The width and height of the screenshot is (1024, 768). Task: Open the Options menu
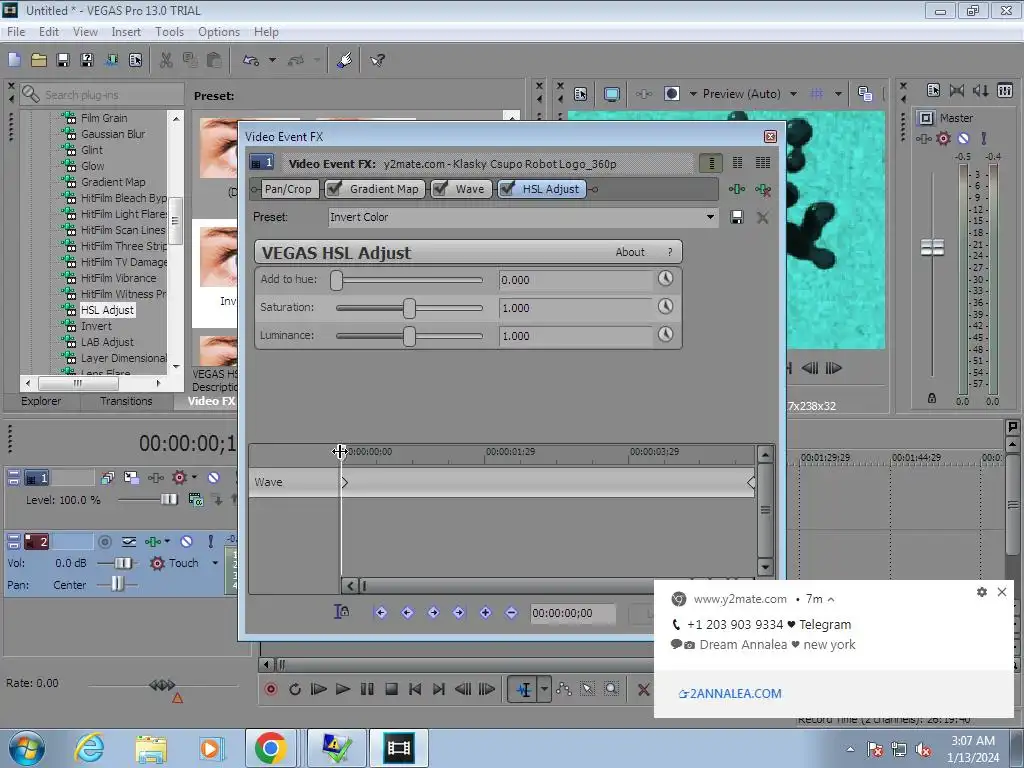pos(219,31)
